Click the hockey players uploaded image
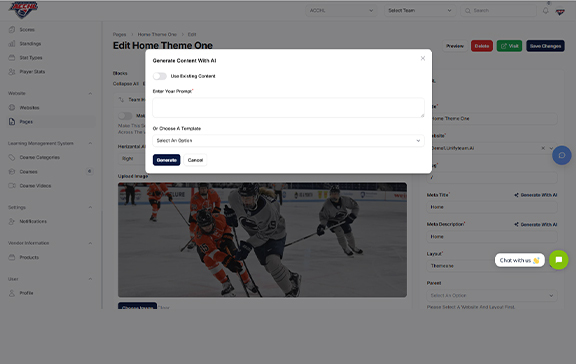Screen dimensions: 576x364 tap(262, 240)
